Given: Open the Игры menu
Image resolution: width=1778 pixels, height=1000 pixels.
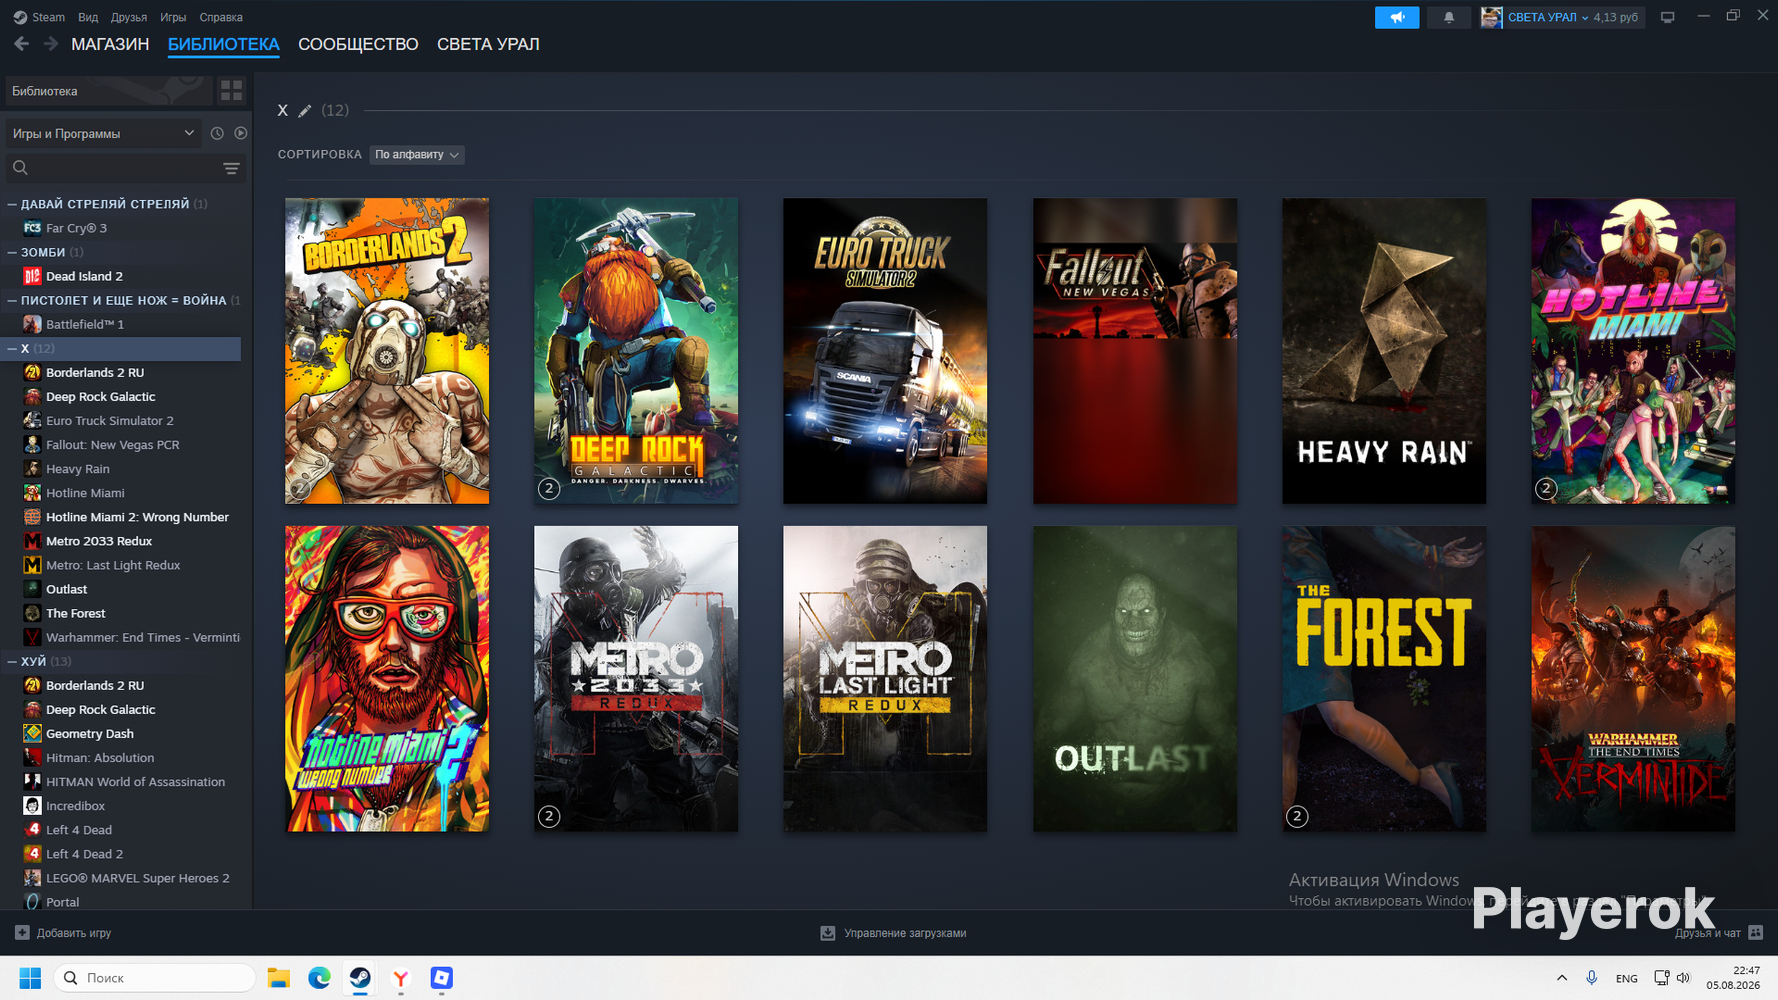Looking at the screenshot, I should [x=173, y=17].
